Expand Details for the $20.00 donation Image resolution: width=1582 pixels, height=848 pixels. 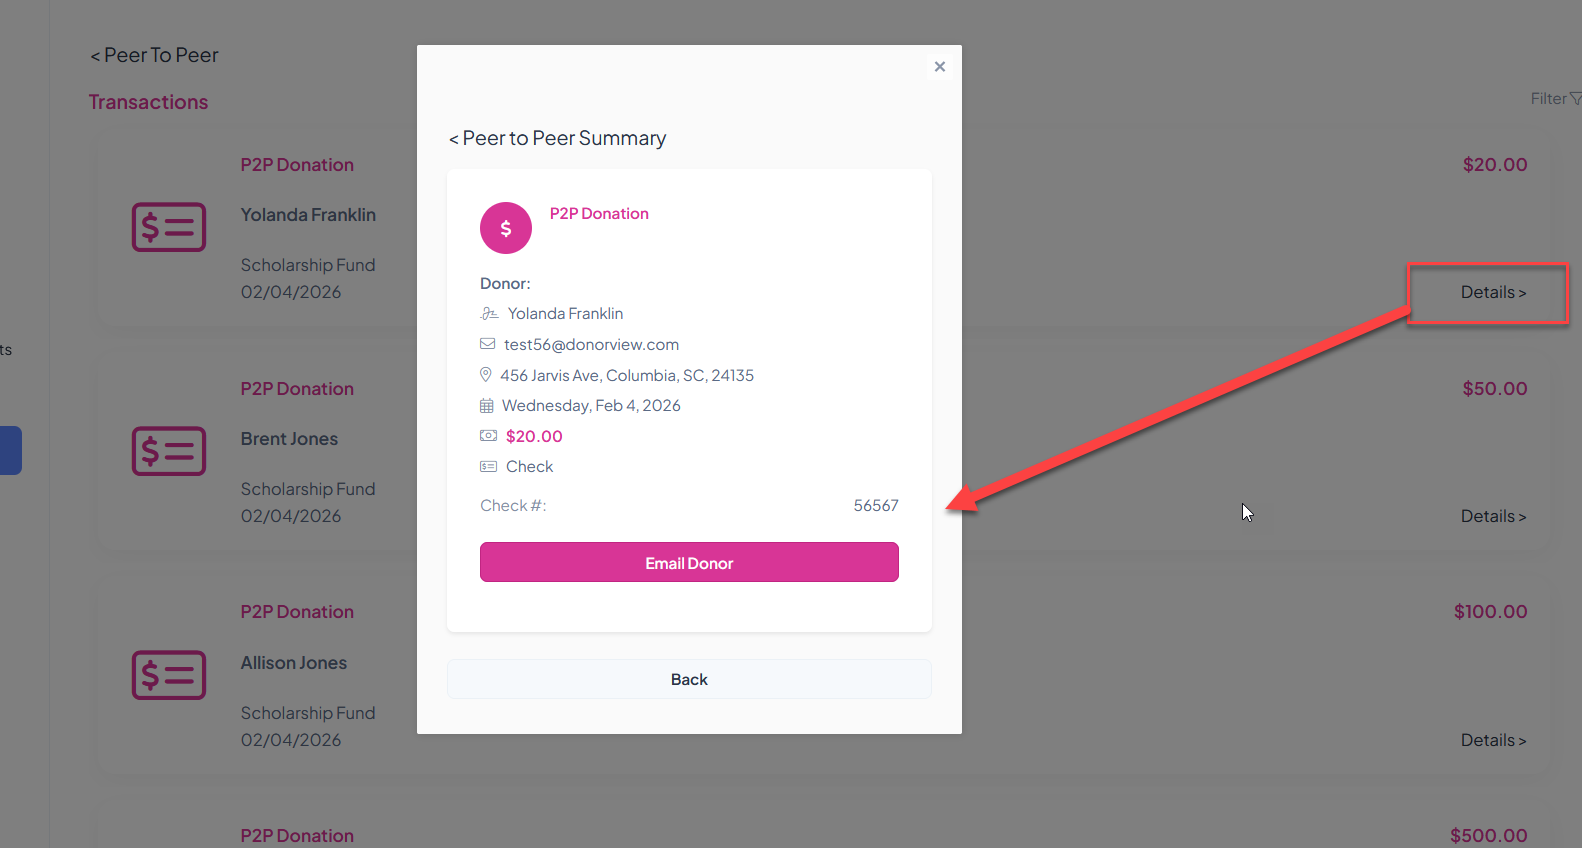point(1493,293)
